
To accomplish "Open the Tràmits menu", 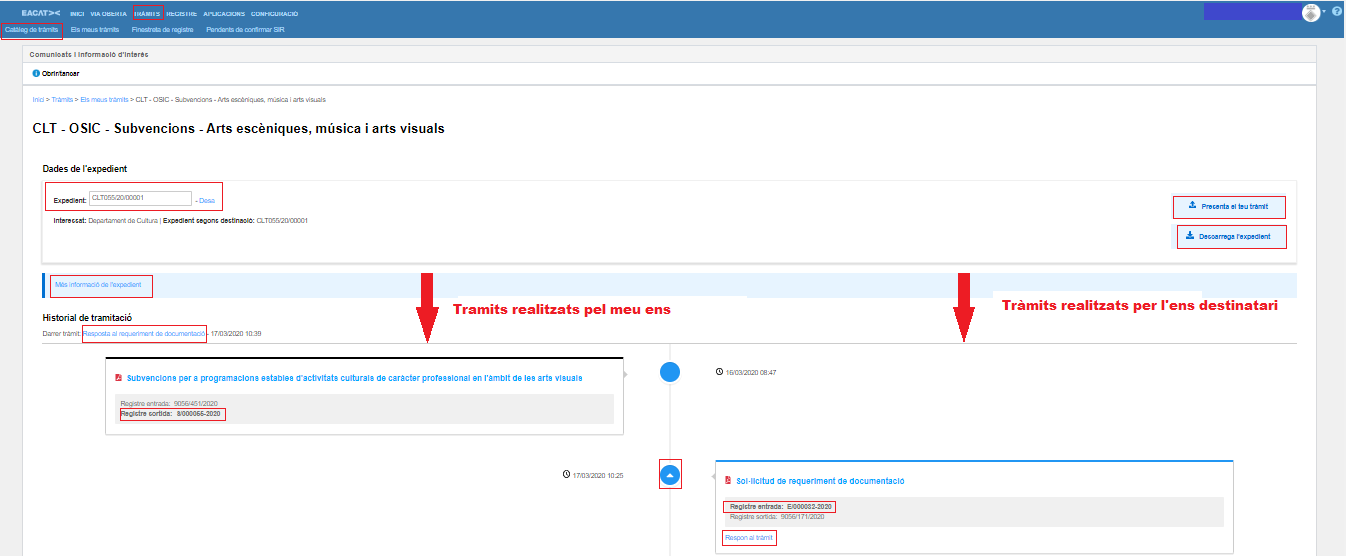I will [x=146, y=14].
